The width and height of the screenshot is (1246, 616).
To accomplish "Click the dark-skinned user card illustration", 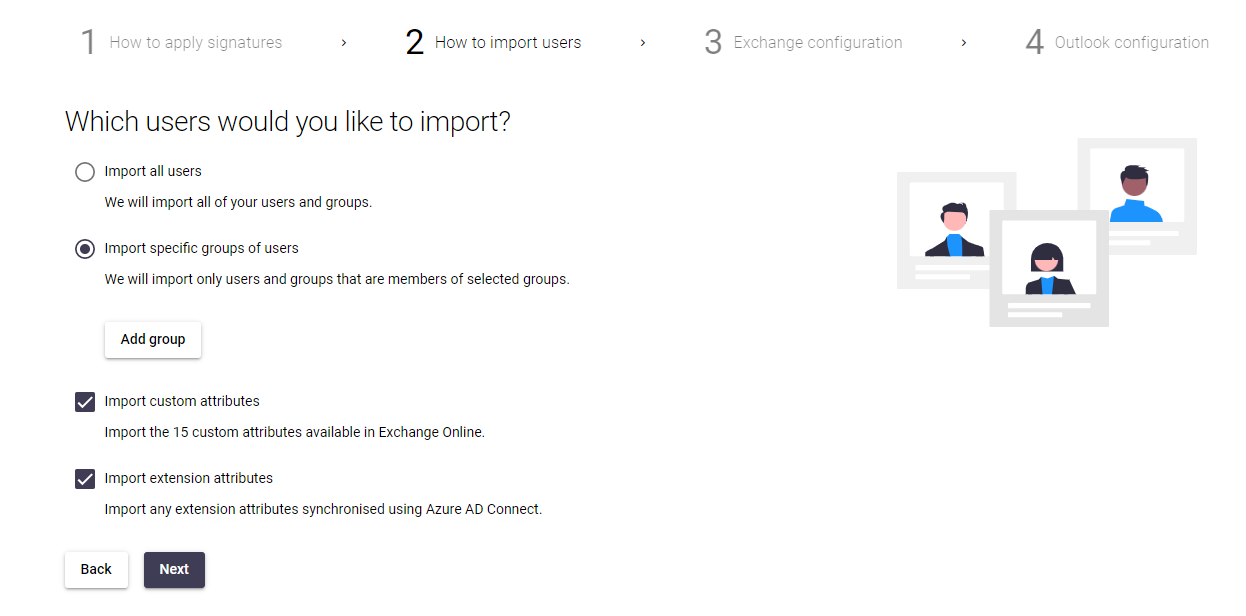I will point(1137,196).
